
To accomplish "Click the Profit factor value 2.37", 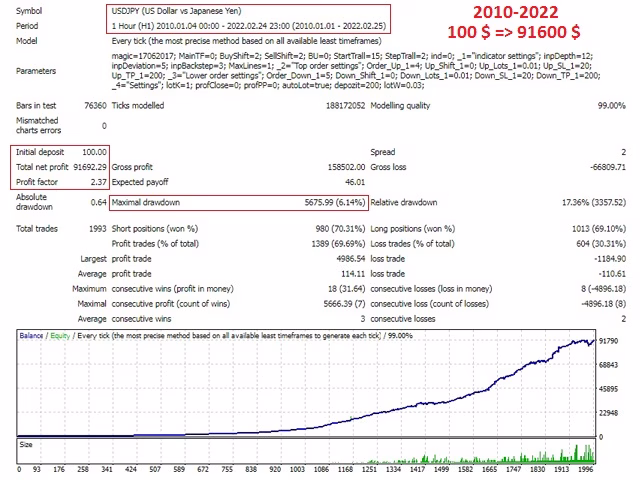I will (x=98, y=182).
